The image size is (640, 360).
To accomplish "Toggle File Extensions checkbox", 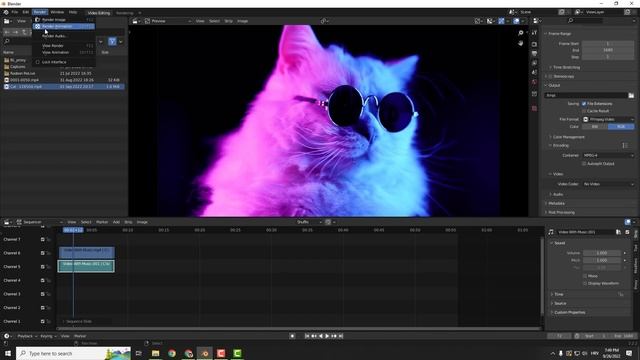I will coord(584,104).
